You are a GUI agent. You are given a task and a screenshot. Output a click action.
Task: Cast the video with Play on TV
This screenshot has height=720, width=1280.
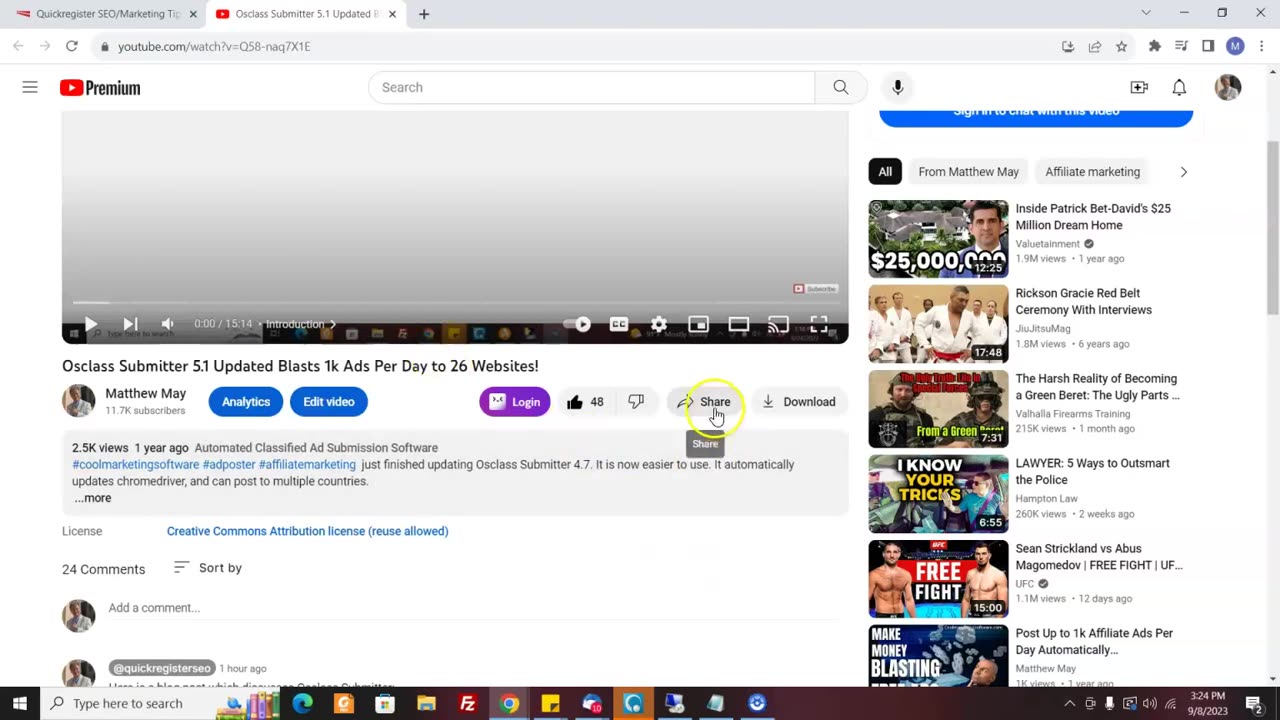[778, 324]
